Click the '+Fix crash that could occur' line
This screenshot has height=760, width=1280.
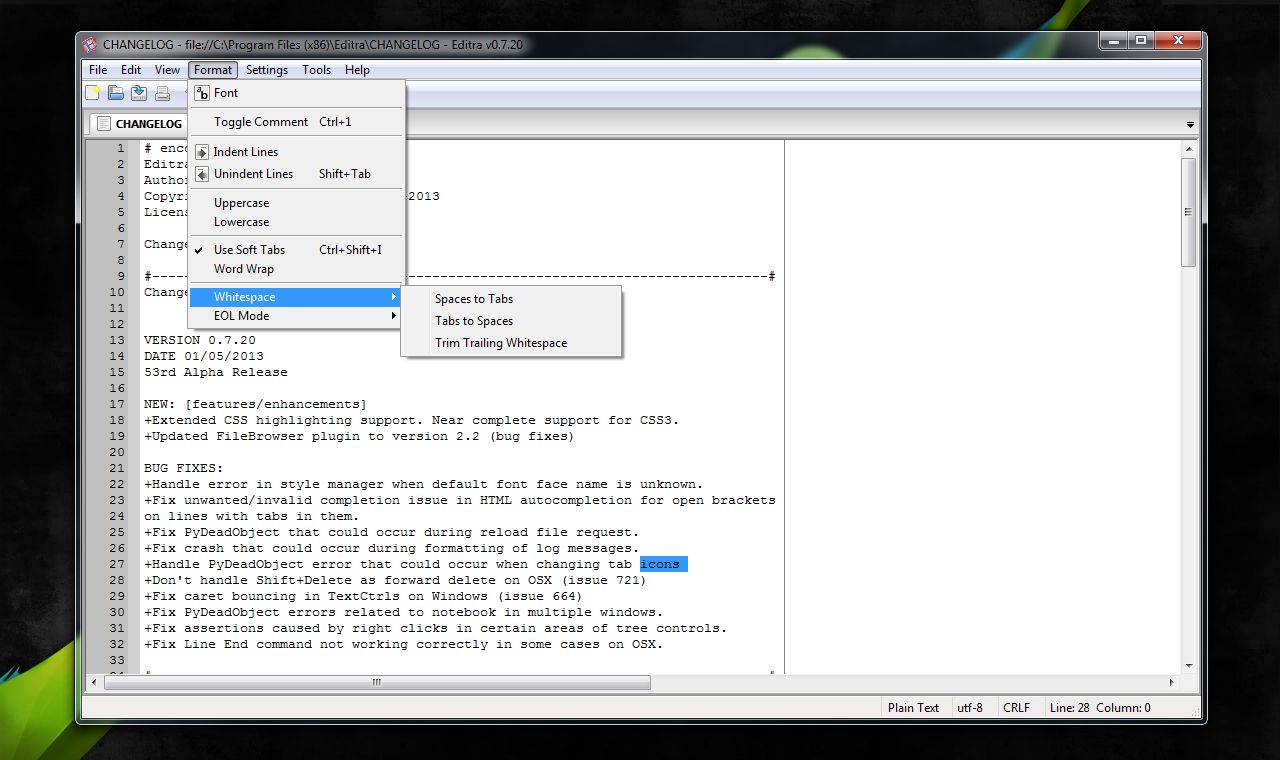tap(392, 548)
